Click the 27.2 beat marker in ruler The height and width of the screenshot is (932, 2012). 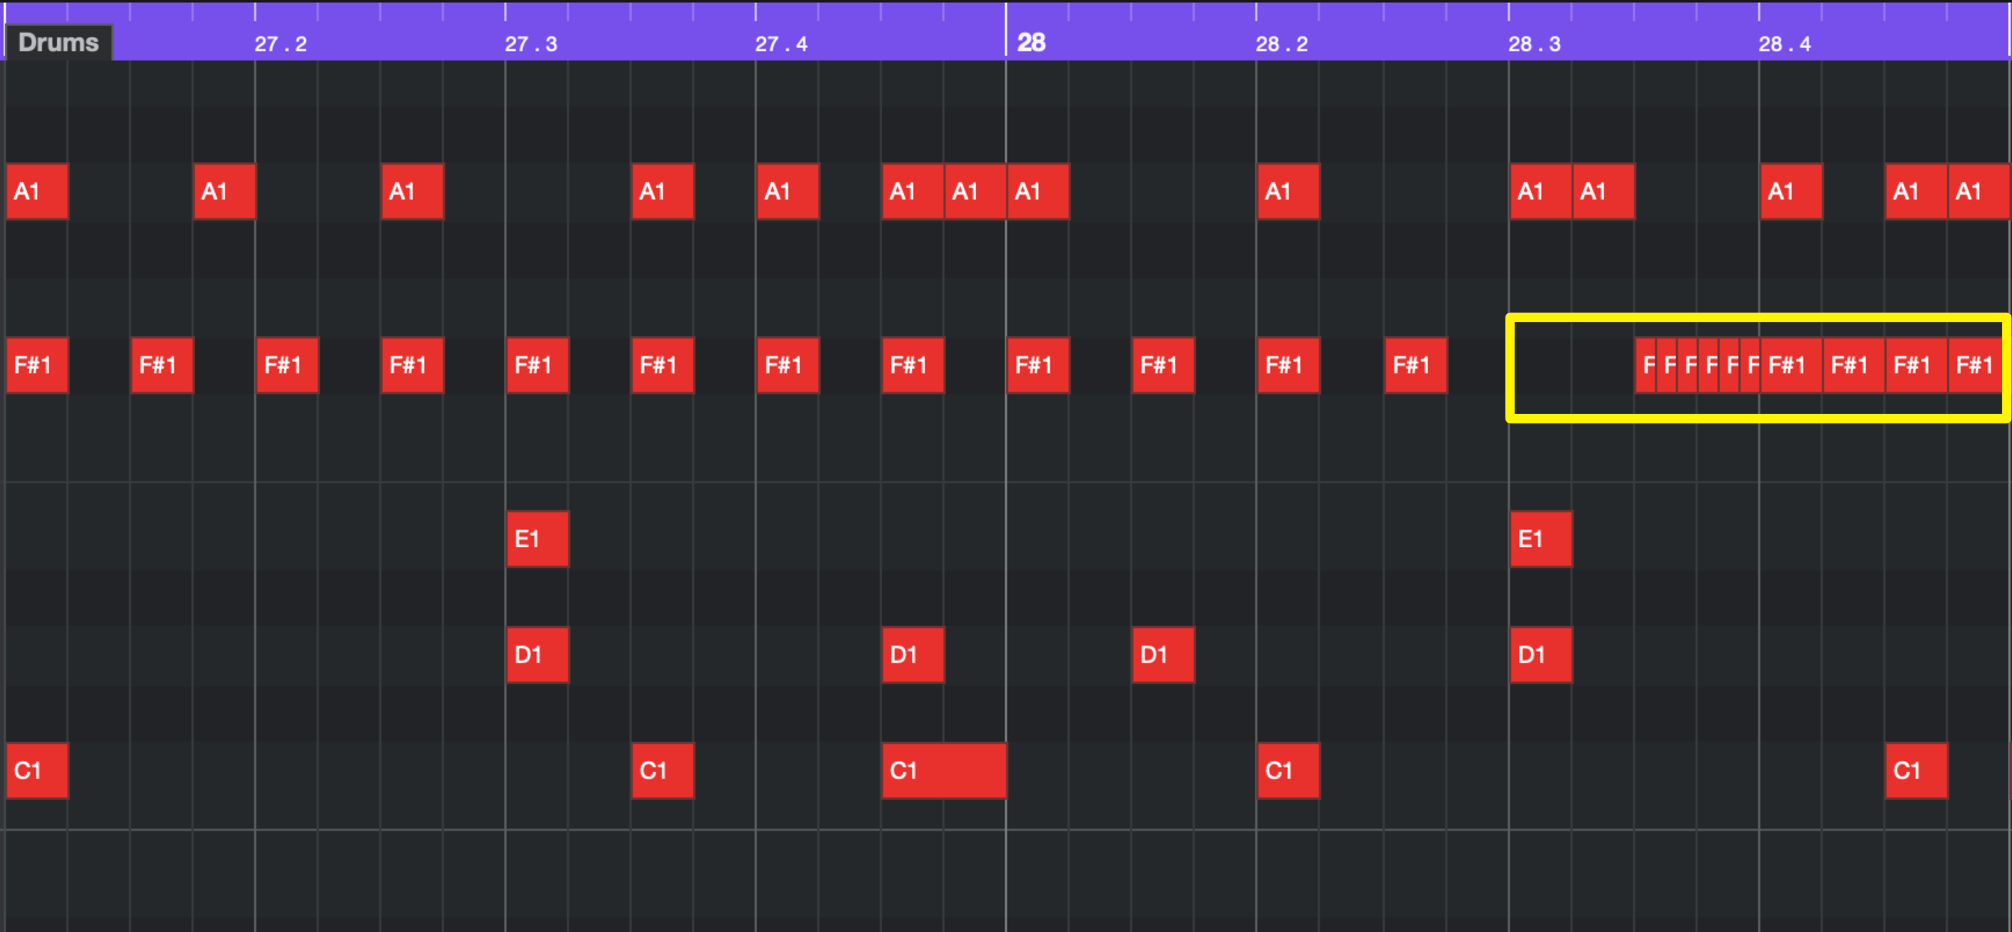[x=281, y=44]
